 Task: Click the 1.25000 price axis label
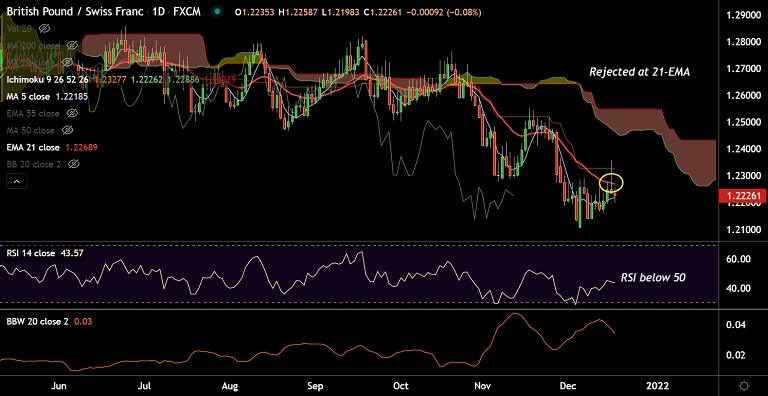tap(744, 122)
